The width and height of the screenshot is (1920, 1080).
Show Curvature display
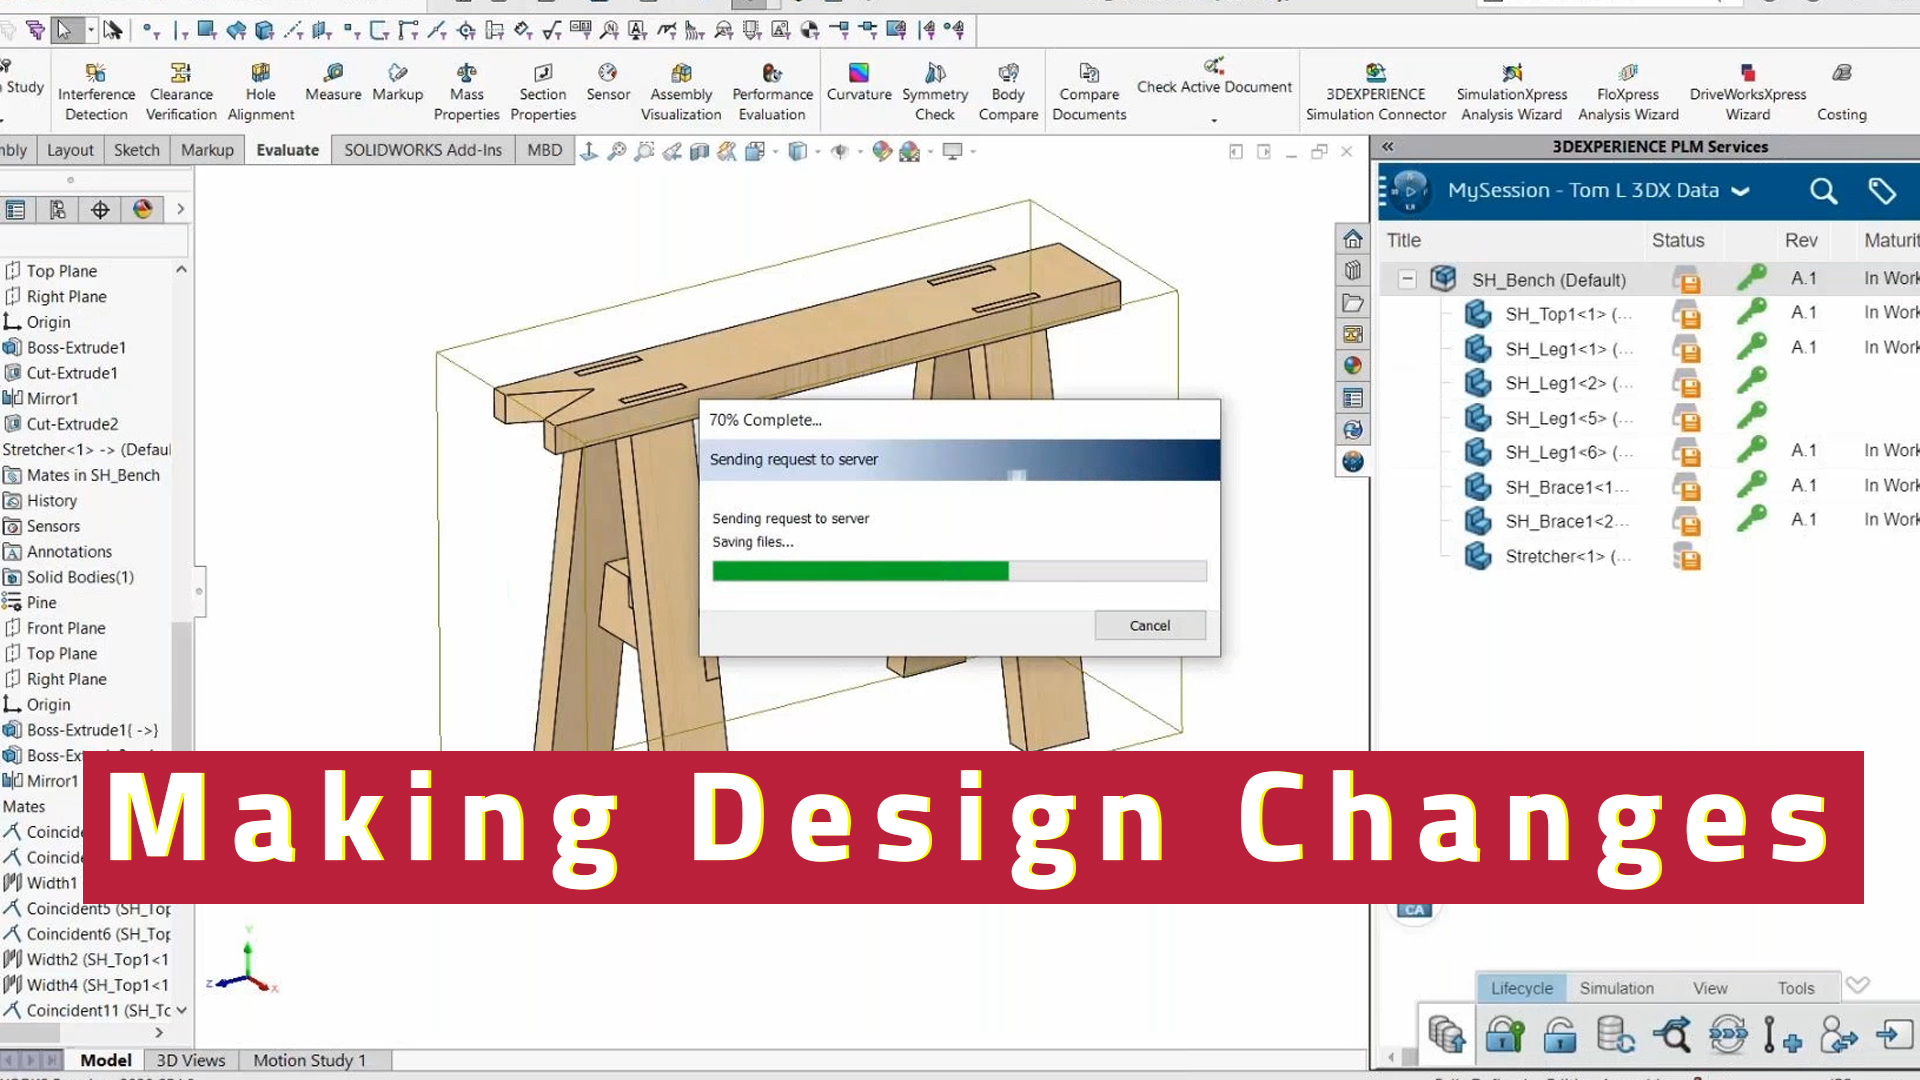pyautogui.click(x=859, y=83)
